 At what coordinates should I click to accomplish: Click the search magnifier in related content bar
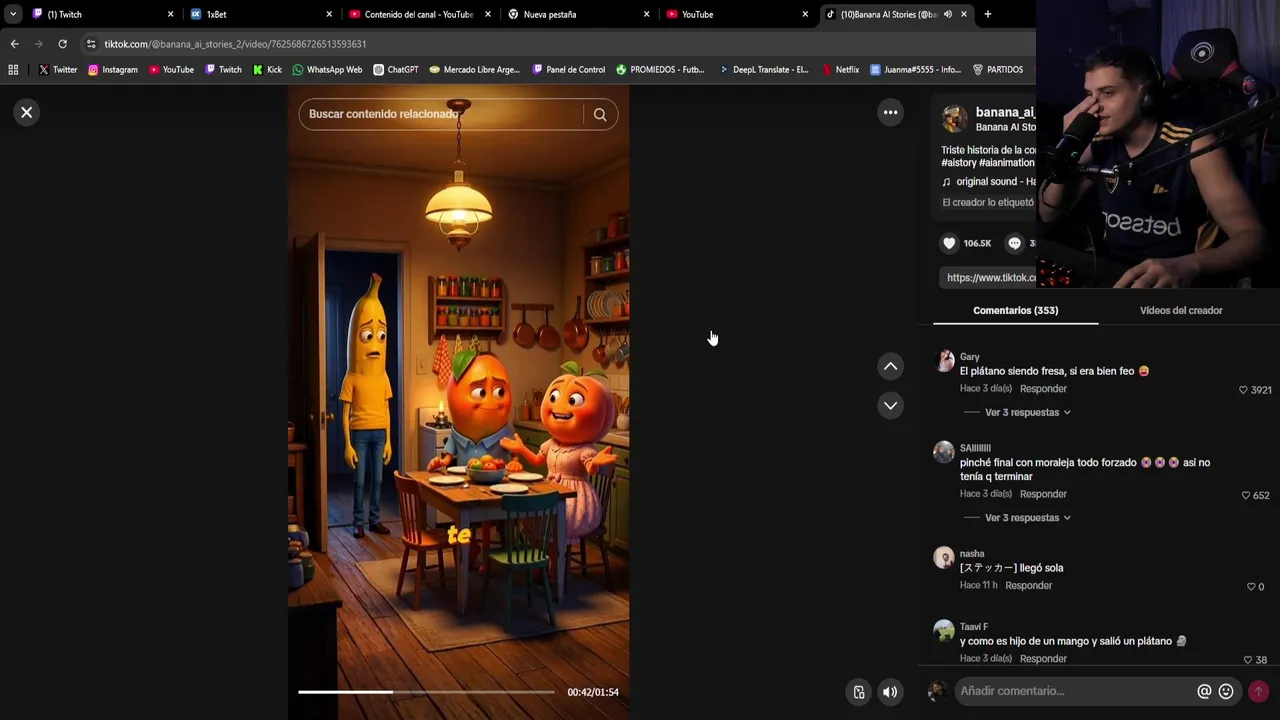600,114
